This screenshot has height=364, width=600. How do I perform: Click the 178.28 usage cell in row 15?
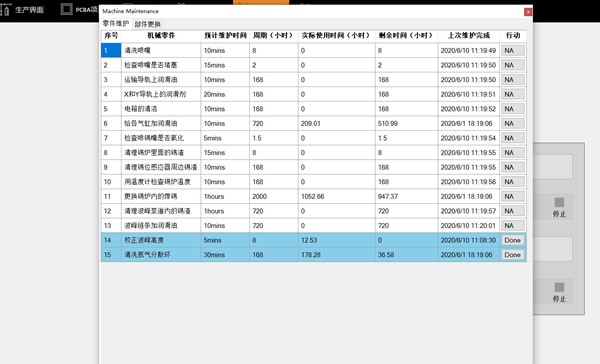[x=337, y=255]
